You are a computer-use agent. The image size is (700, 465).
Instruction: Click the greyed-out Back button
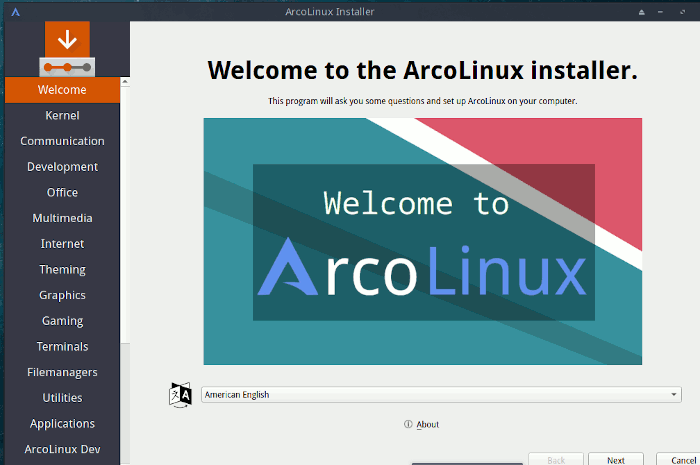pyautogui.click(x=556, y=460)
